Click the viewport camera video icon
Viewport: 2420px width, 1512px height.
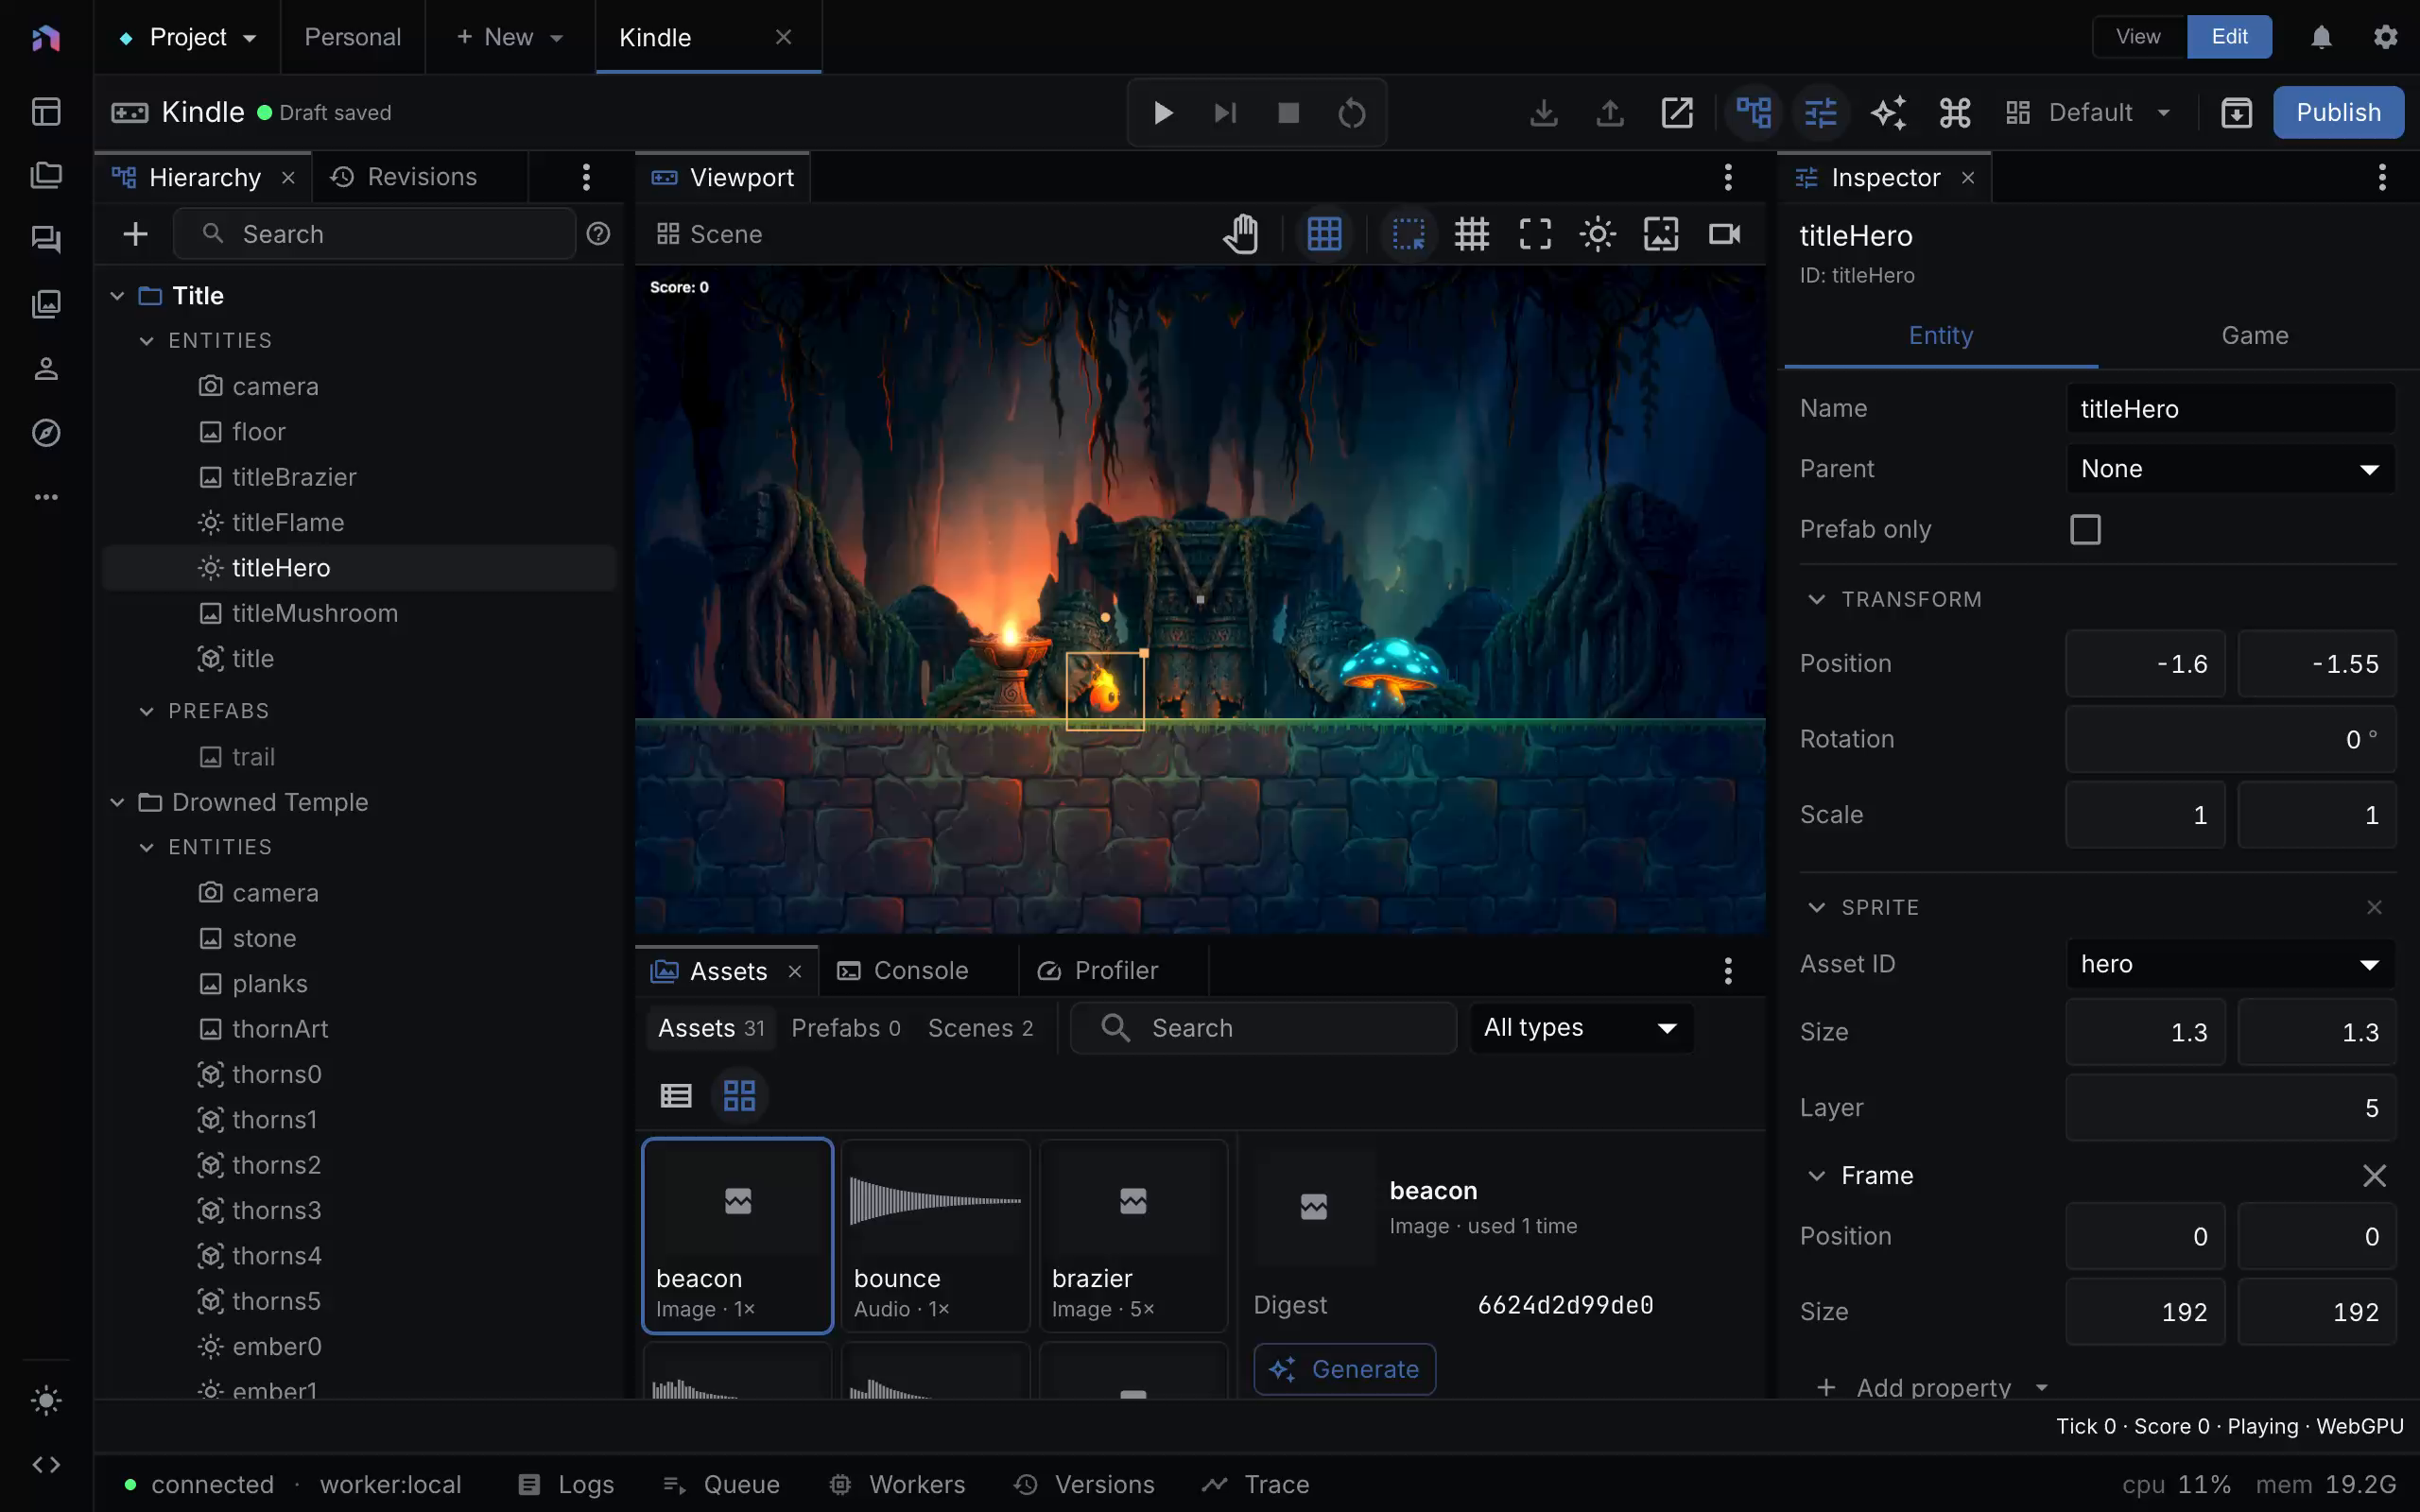point(1725,234)
